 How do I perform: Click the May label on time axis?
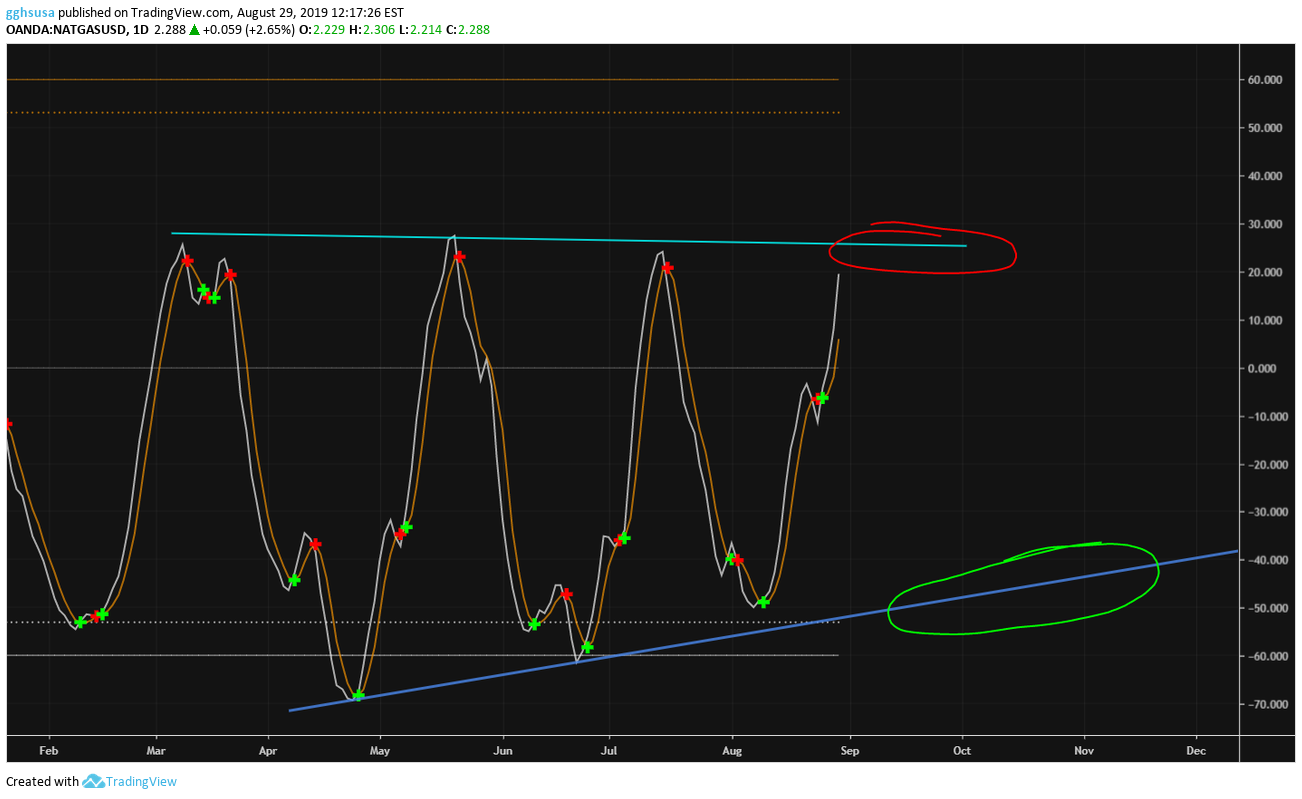[x=380, y=749]
